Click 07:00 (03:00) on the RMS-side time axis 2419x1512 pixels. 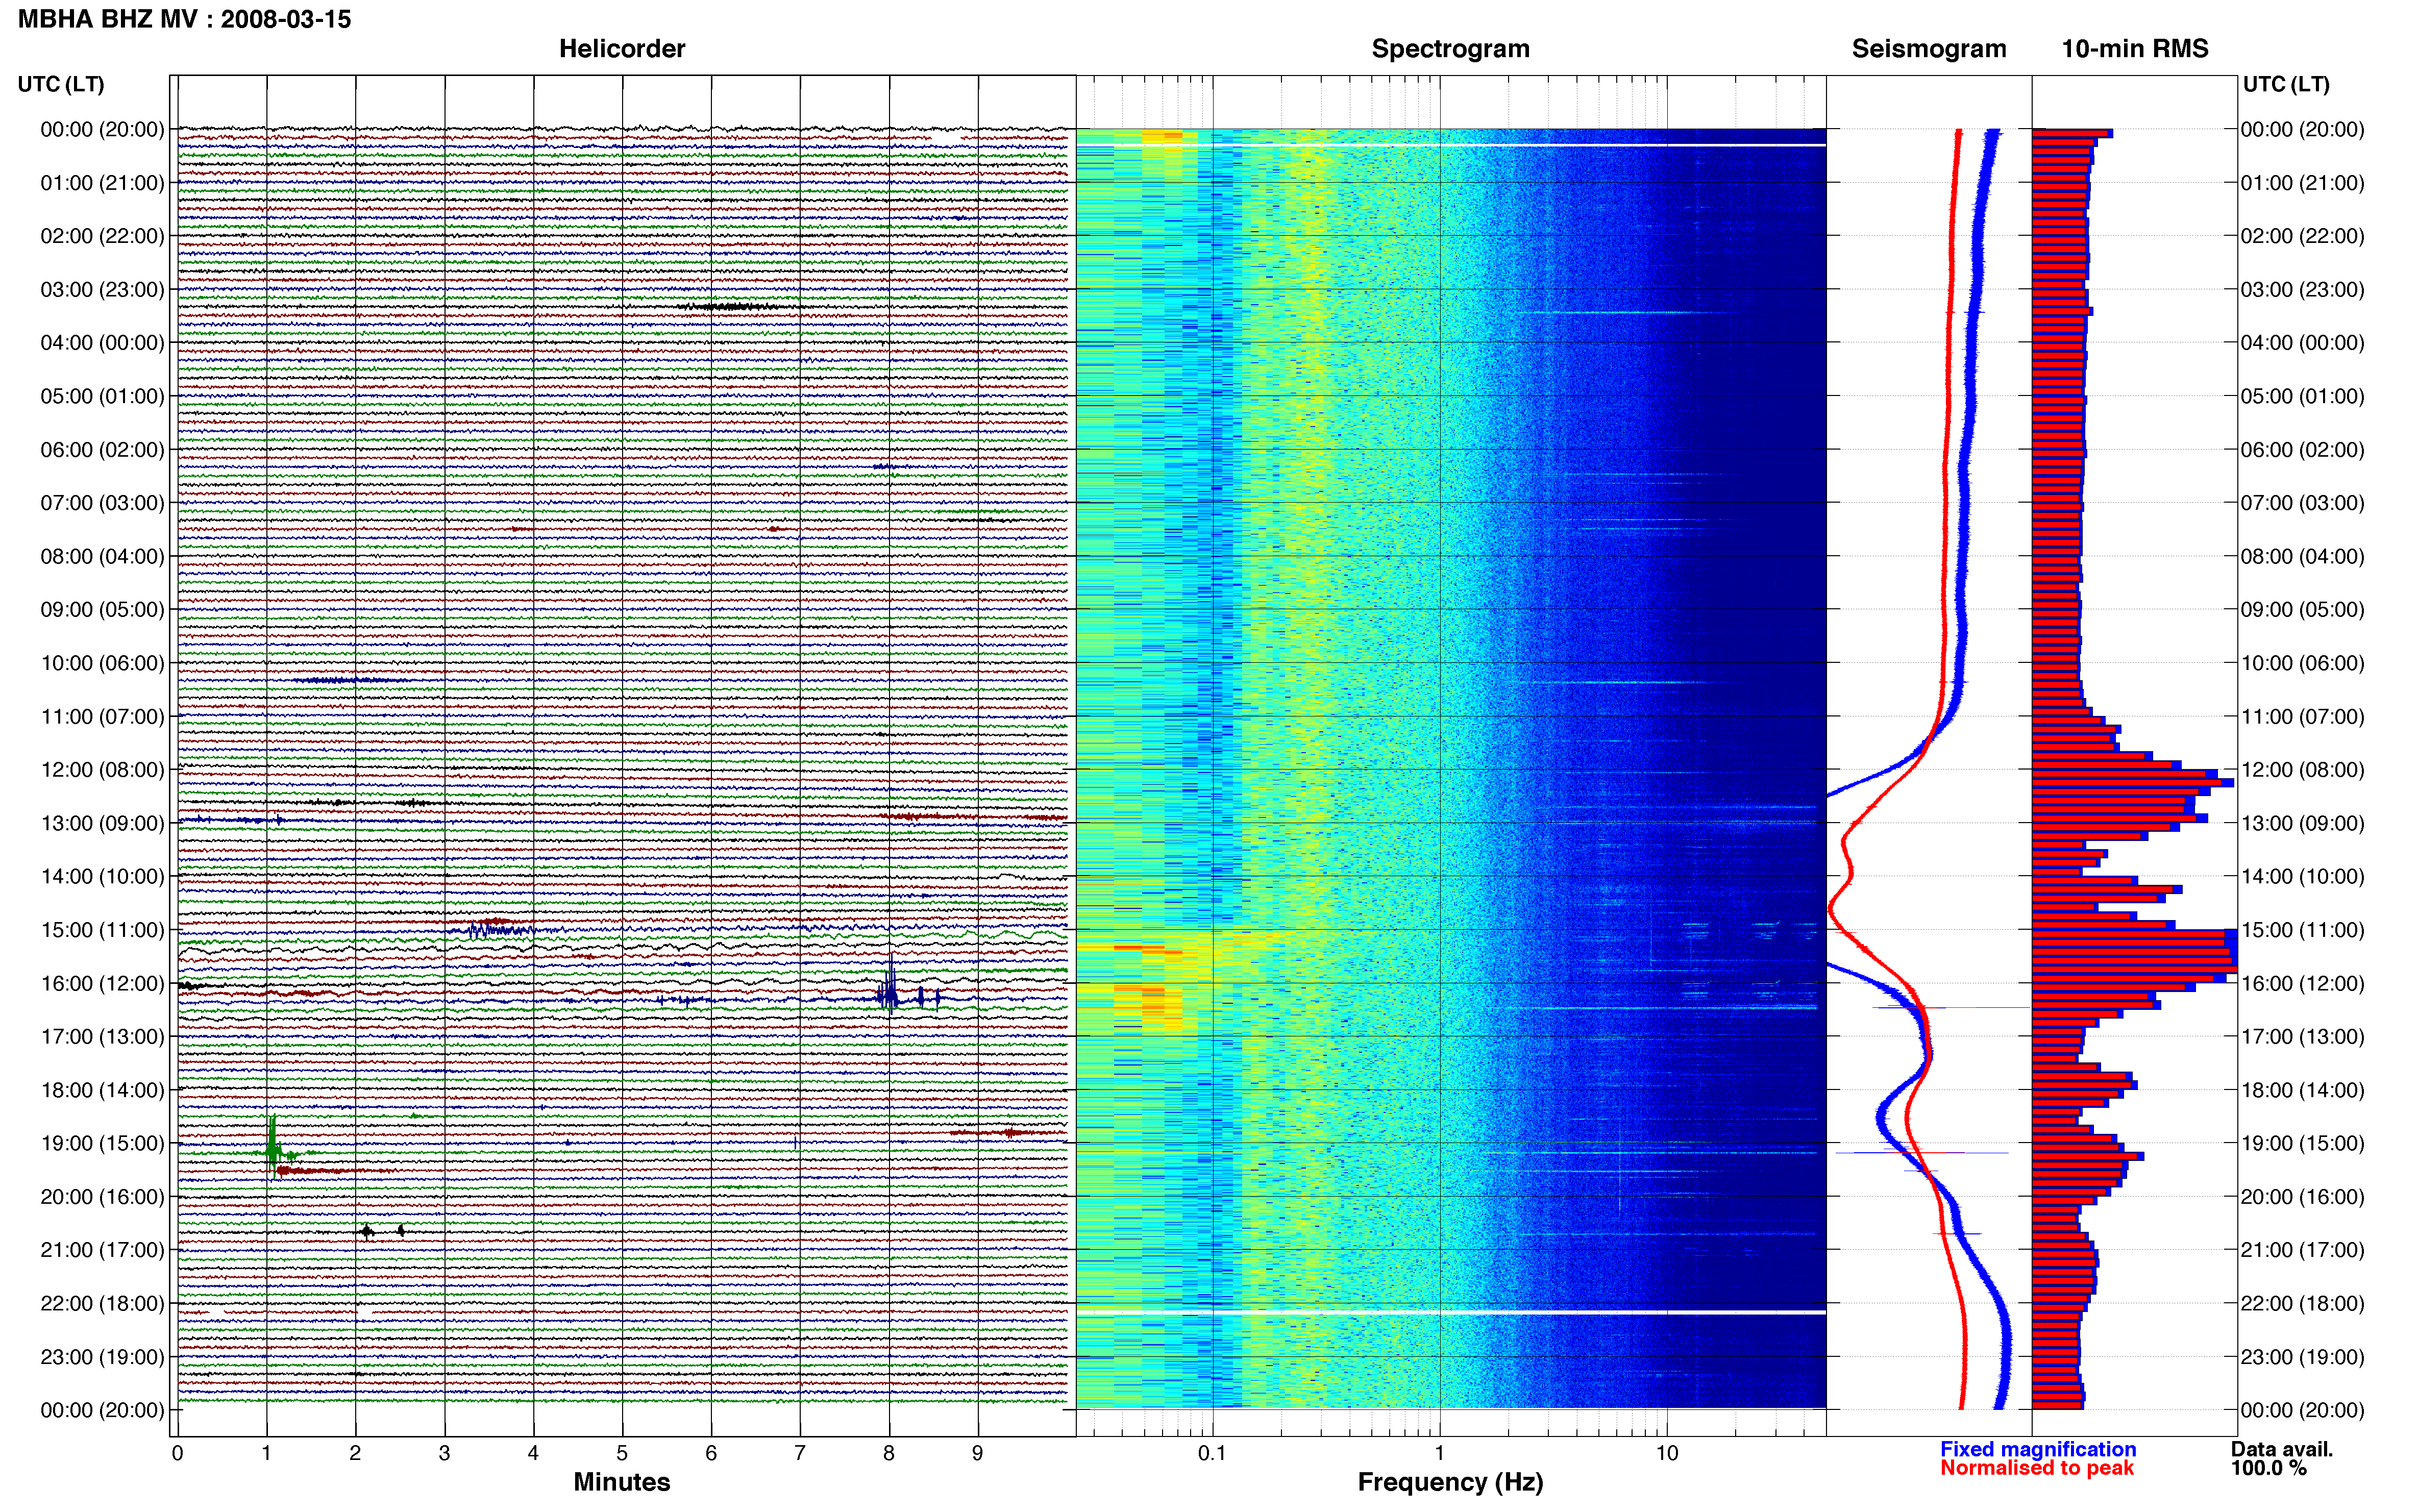pos(2302,503)
